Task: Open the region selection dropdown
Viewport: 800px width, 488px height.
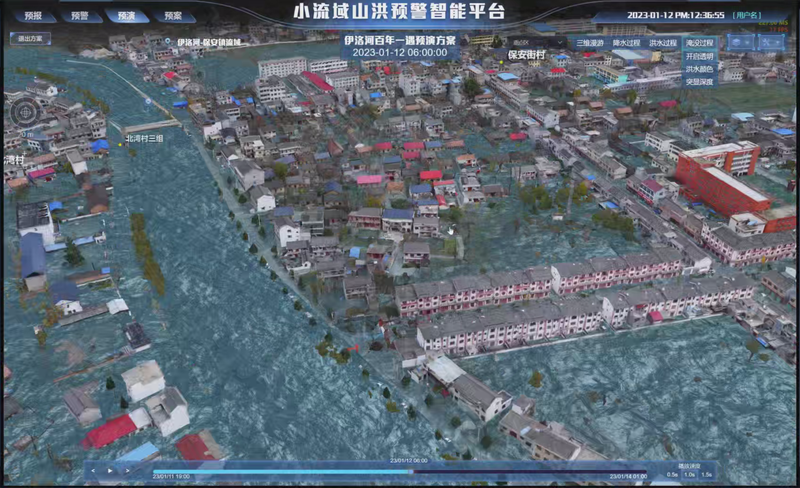Action: [x=537, y=43]
